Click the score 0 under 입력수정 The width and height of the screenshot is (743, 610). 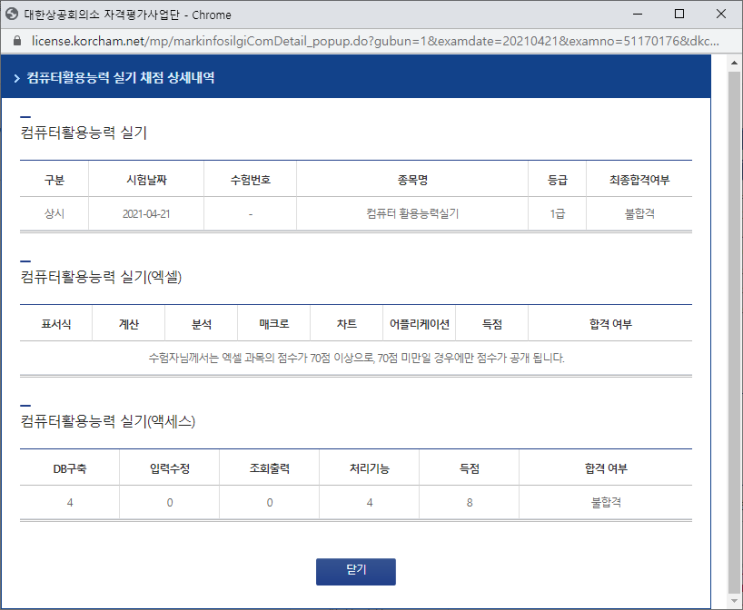point(170,502)
